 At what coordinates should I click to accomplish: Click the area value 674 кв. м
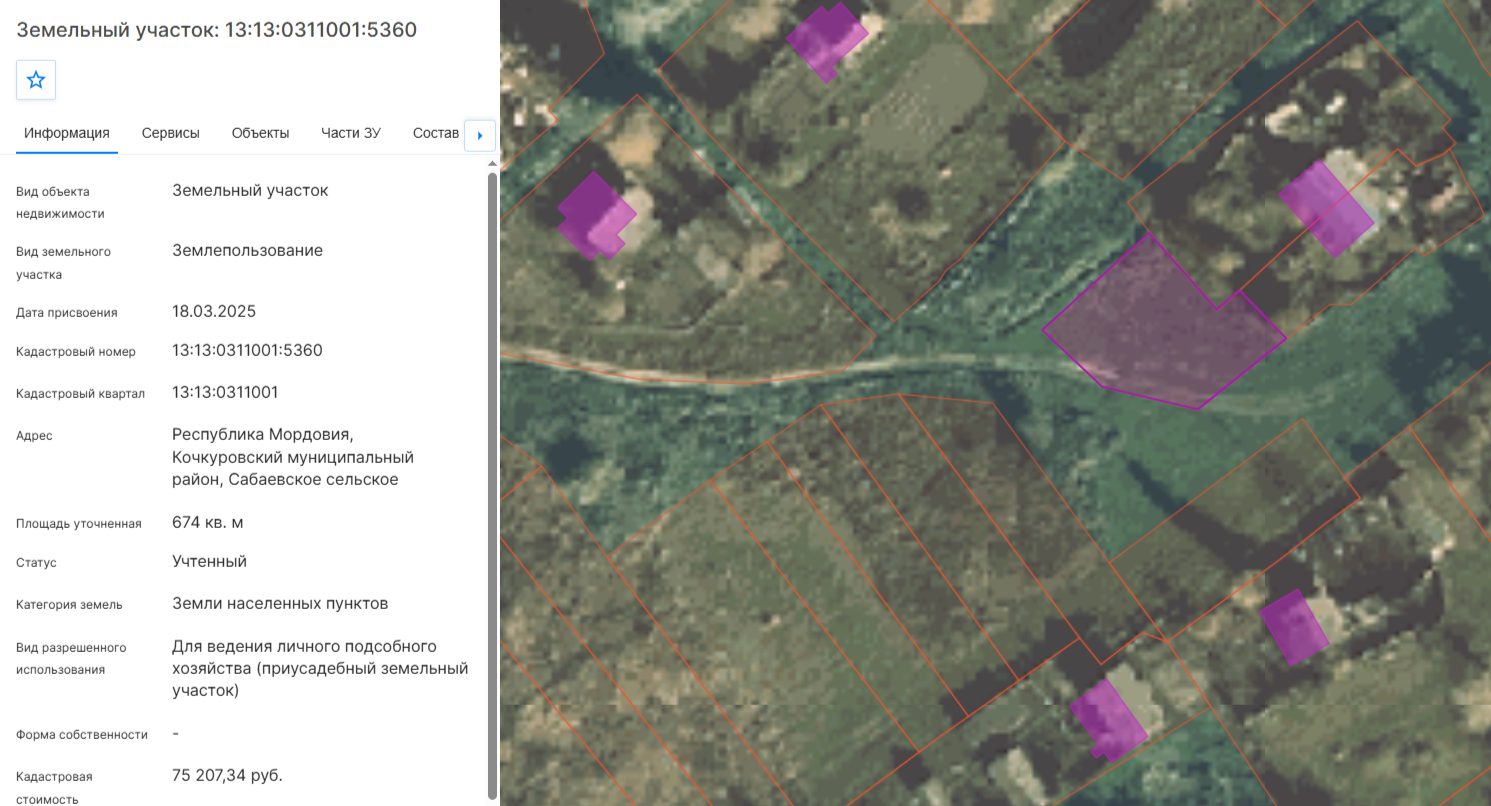[208, 522]
